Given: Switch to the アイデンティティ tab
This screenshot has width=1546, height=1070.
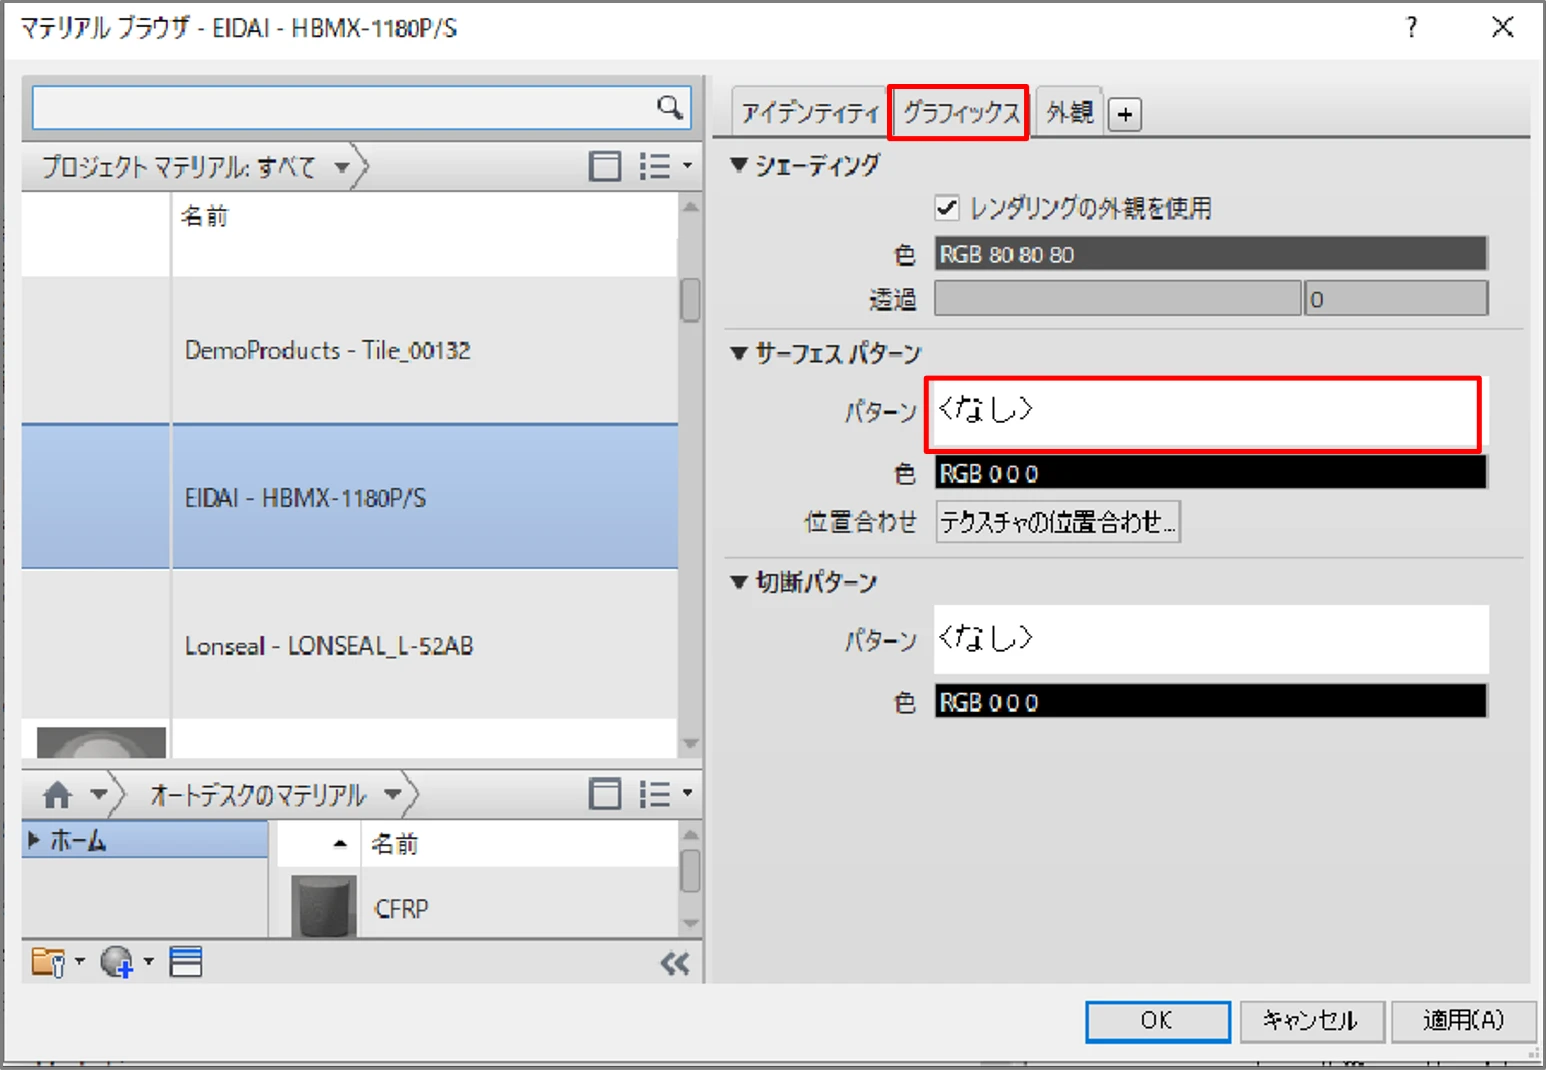Looking at the screenshot, I should 809,112.
